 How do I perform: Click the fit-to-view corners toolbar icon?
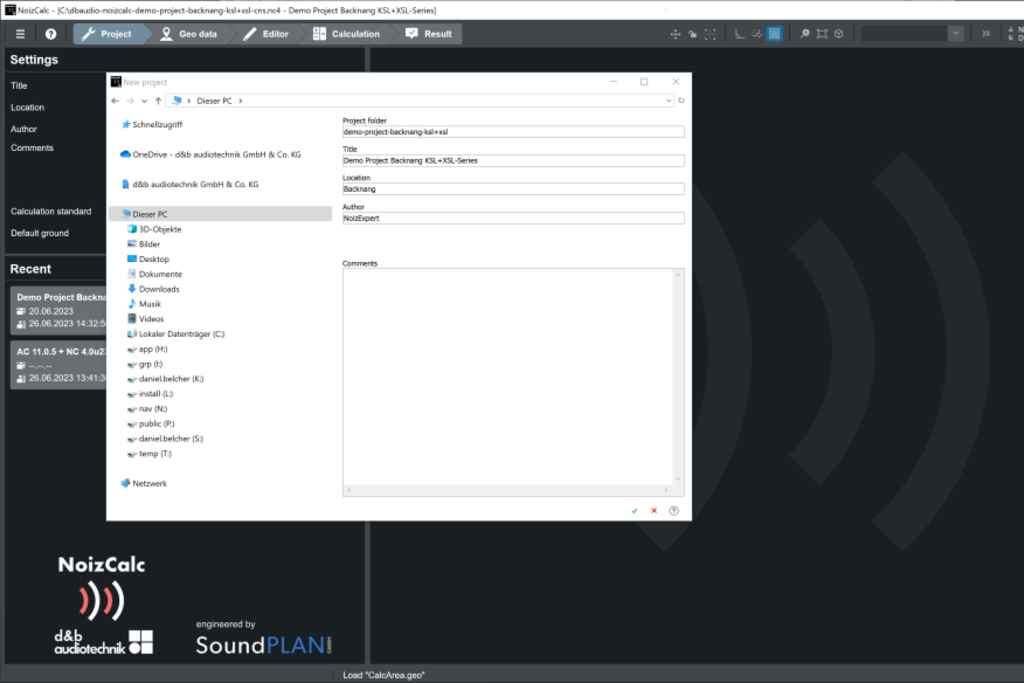pos(710,34)
